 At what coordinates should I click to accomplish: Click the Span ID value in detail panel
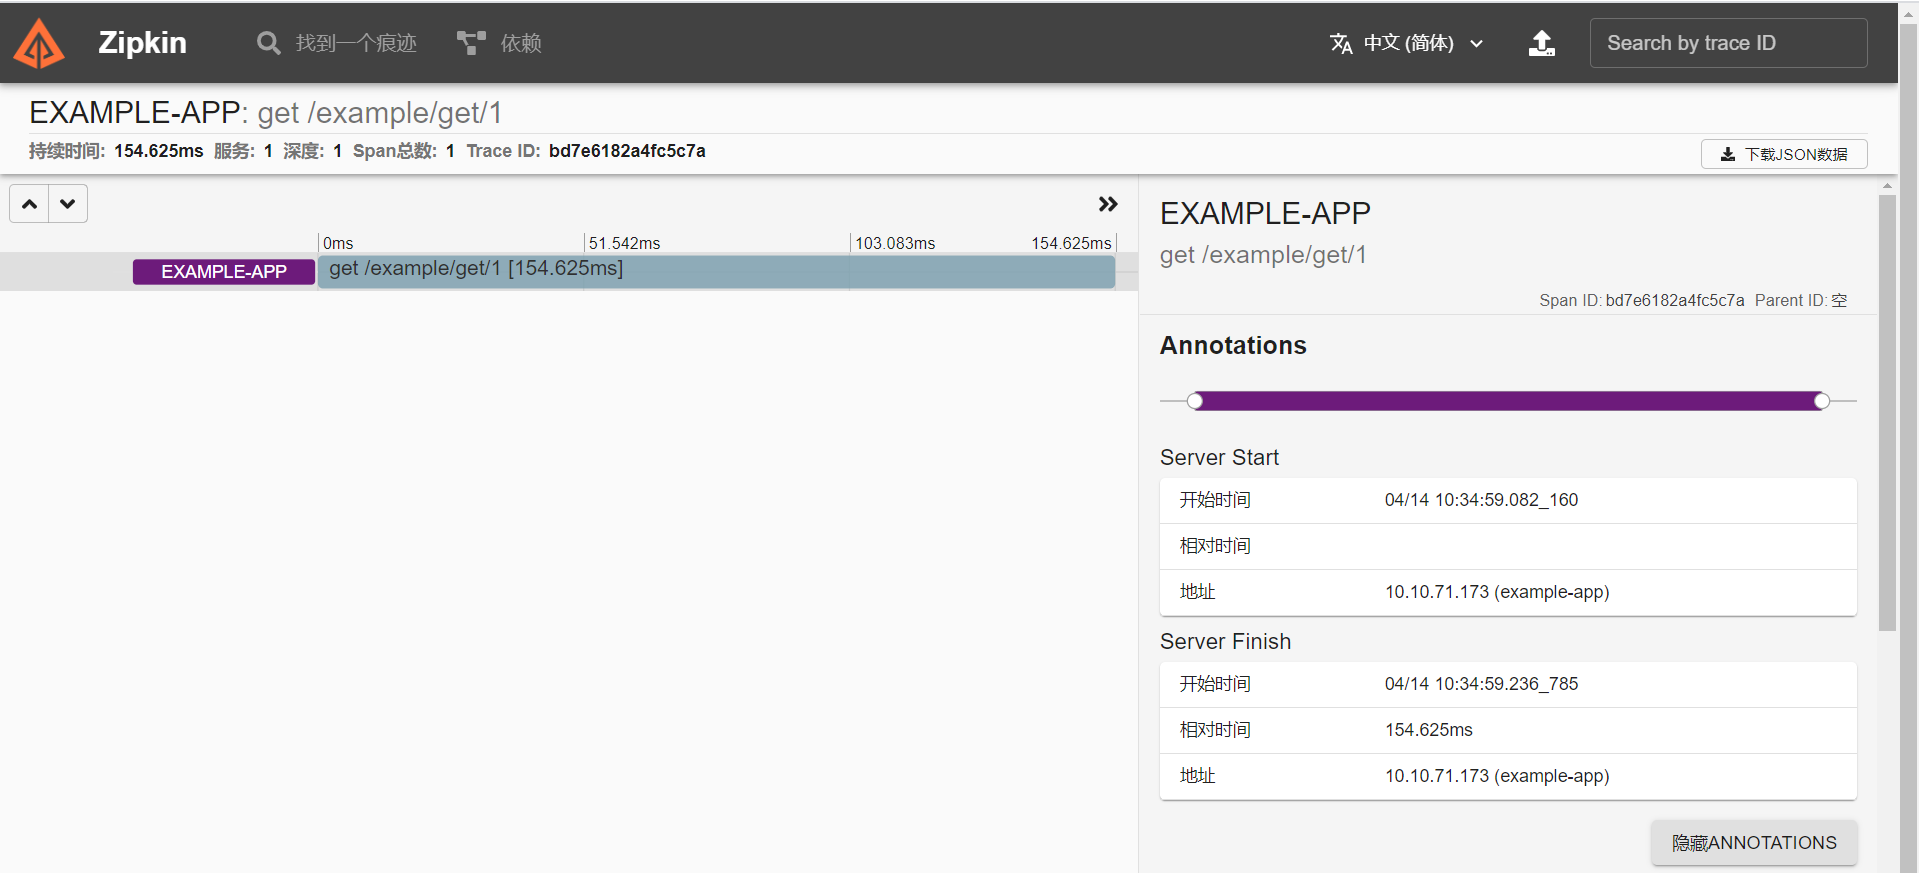[x=1675, y=300]
